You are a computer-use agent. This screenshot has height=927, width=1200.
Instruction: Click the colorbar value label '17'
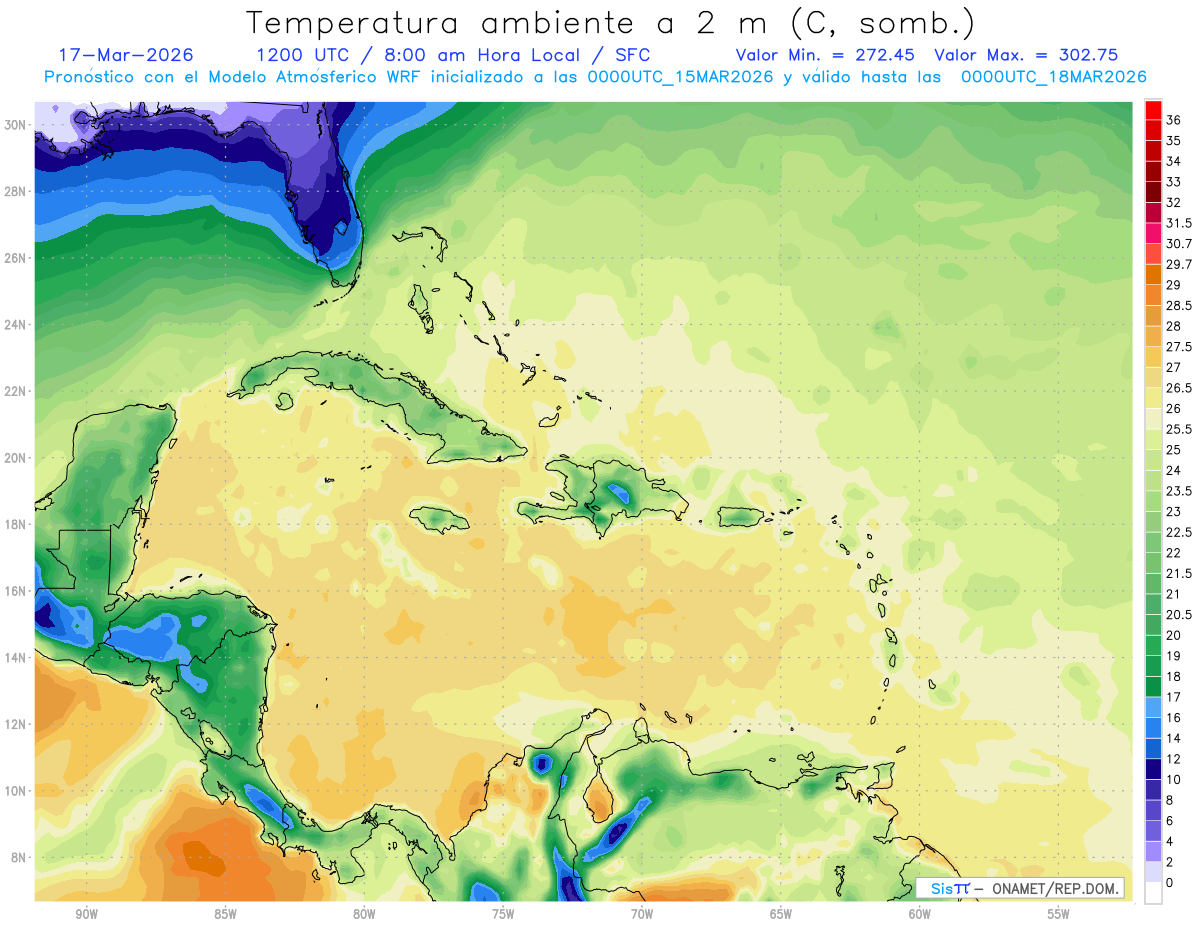tap(1174, 697)
